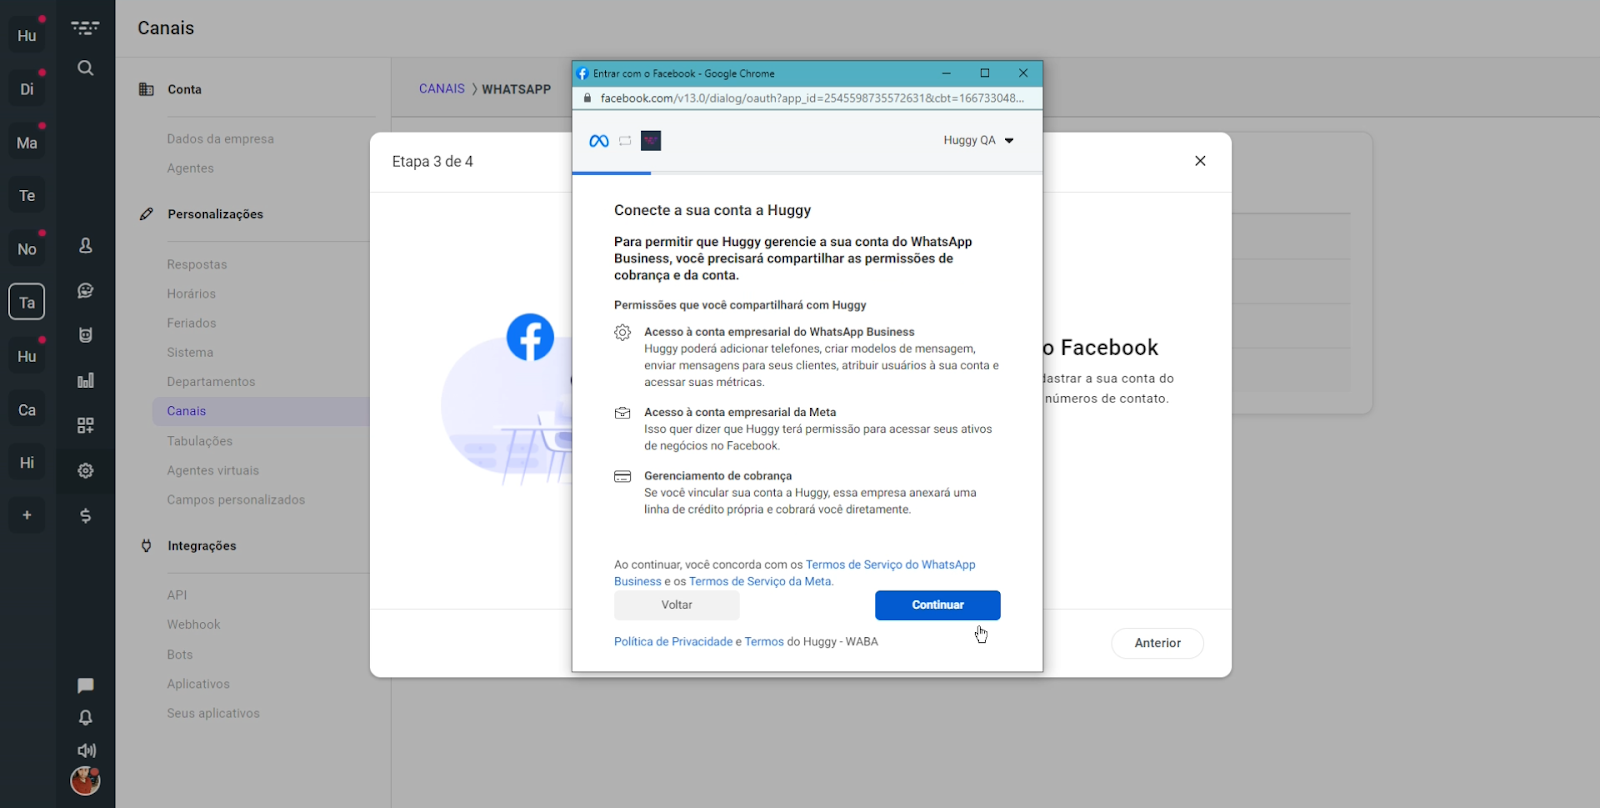Open the Seus aplicativos page
Screen dimensions: 1600x808
(213, 713)
